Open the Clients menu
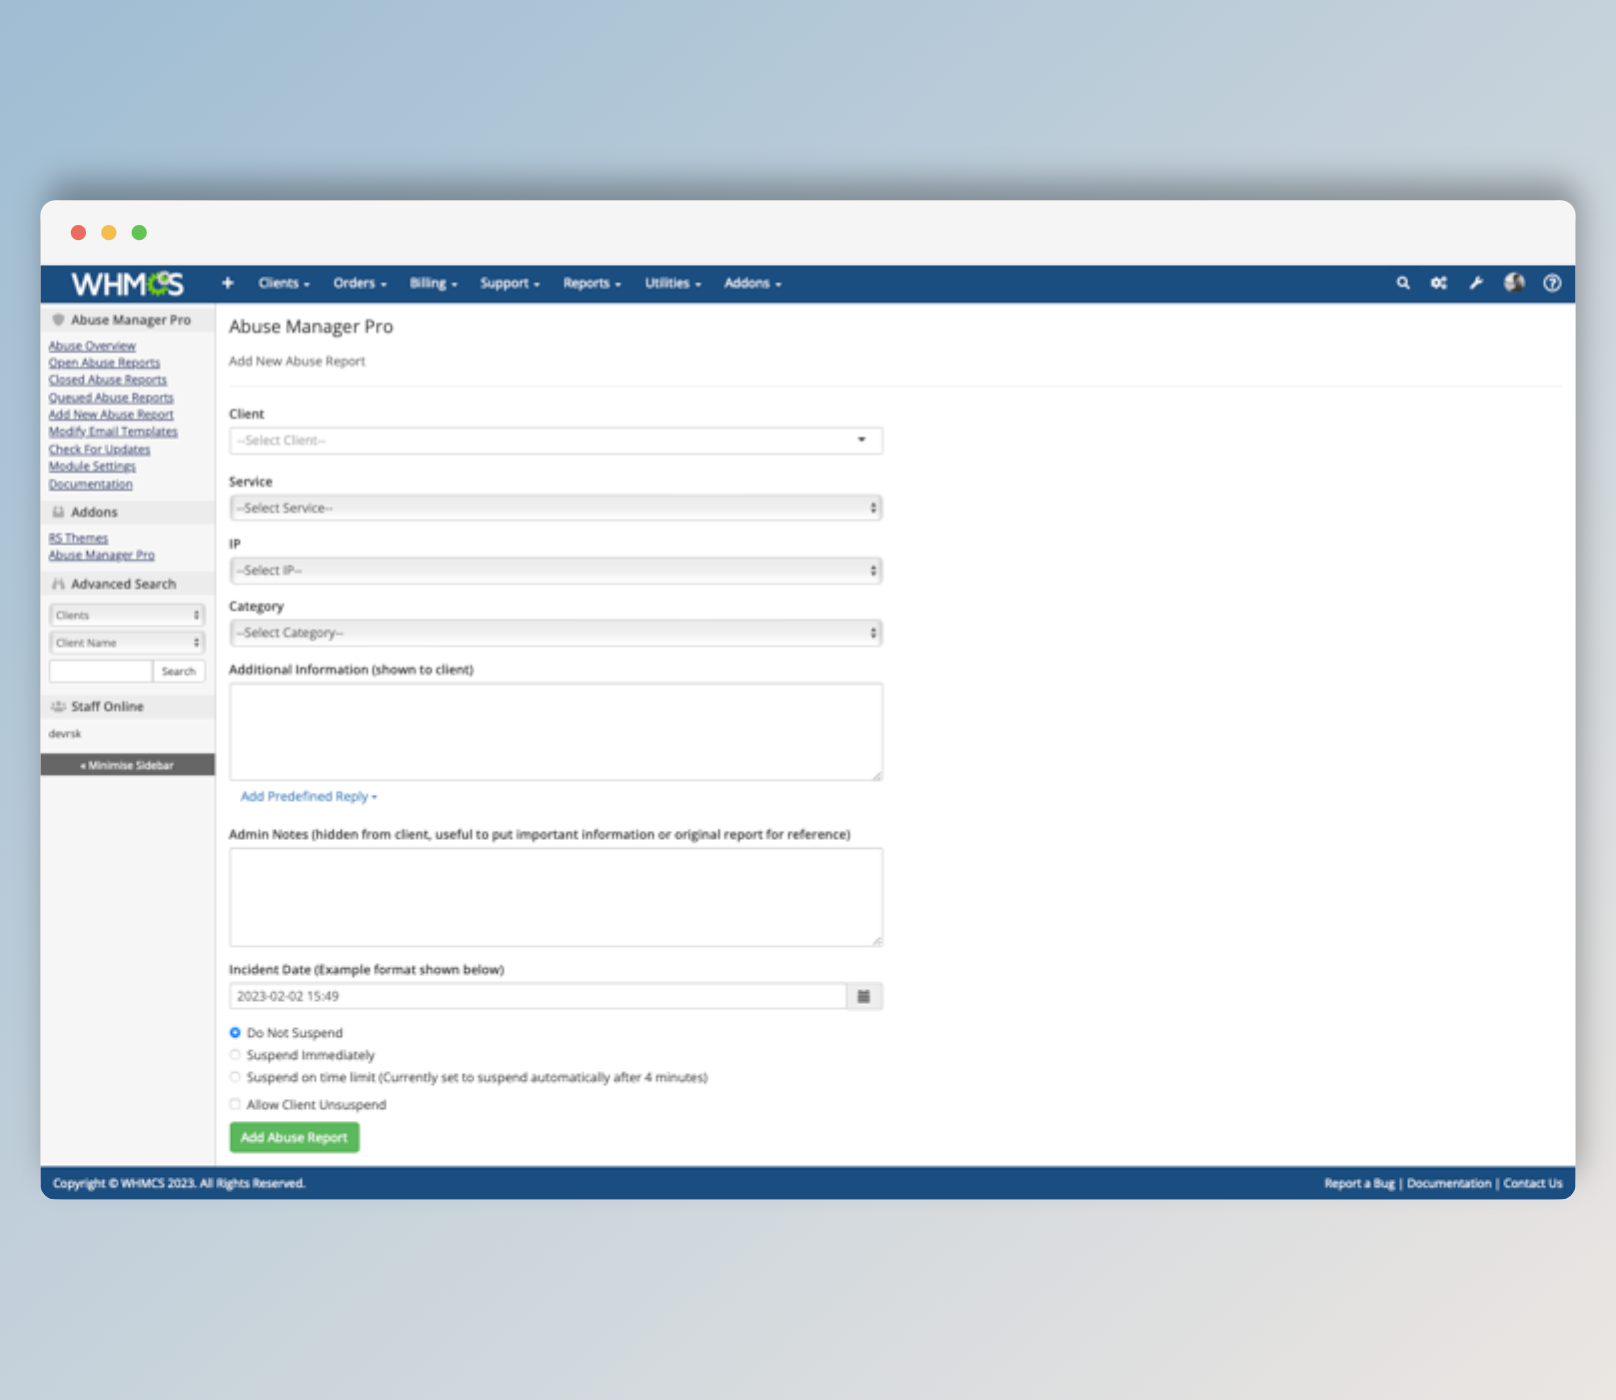The image size is (1616, 1400). 284,283
